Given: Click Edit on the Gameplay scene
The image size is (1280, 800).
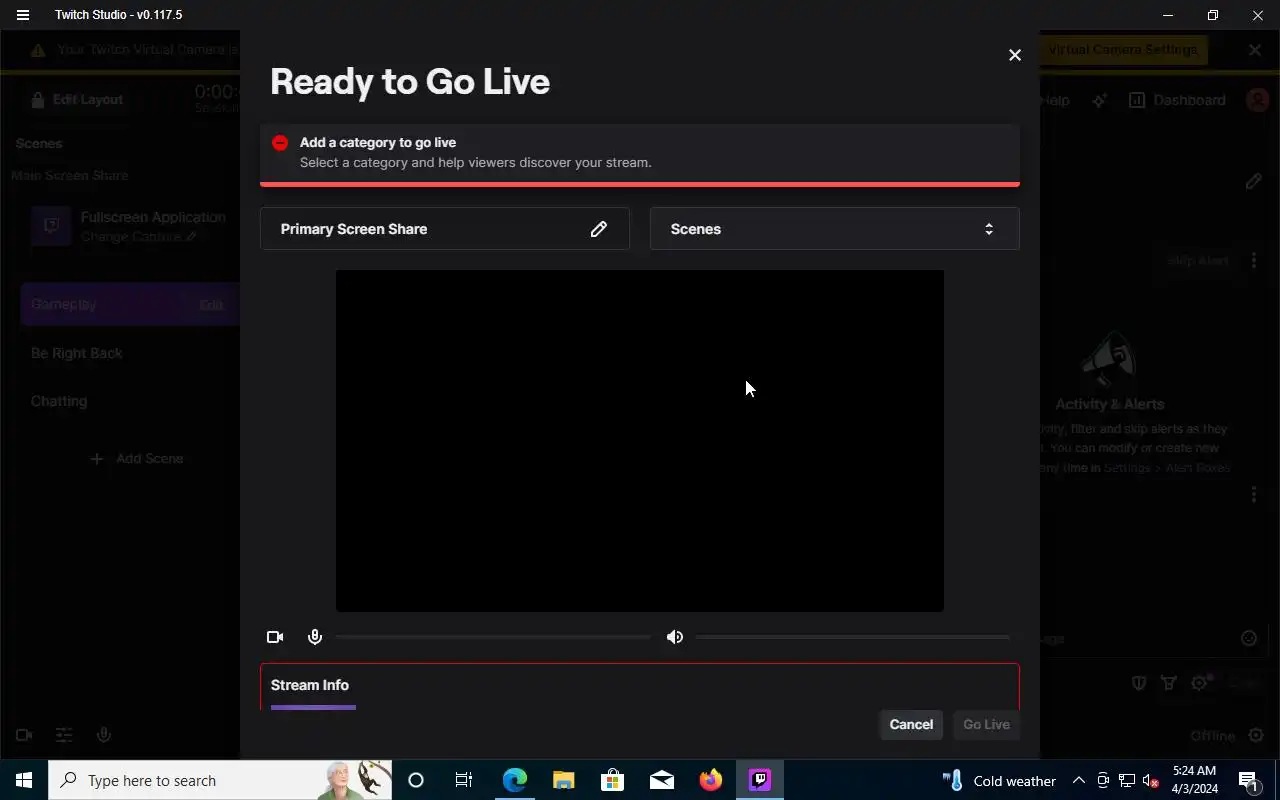Looking at the screenshot, I should 211,305.
